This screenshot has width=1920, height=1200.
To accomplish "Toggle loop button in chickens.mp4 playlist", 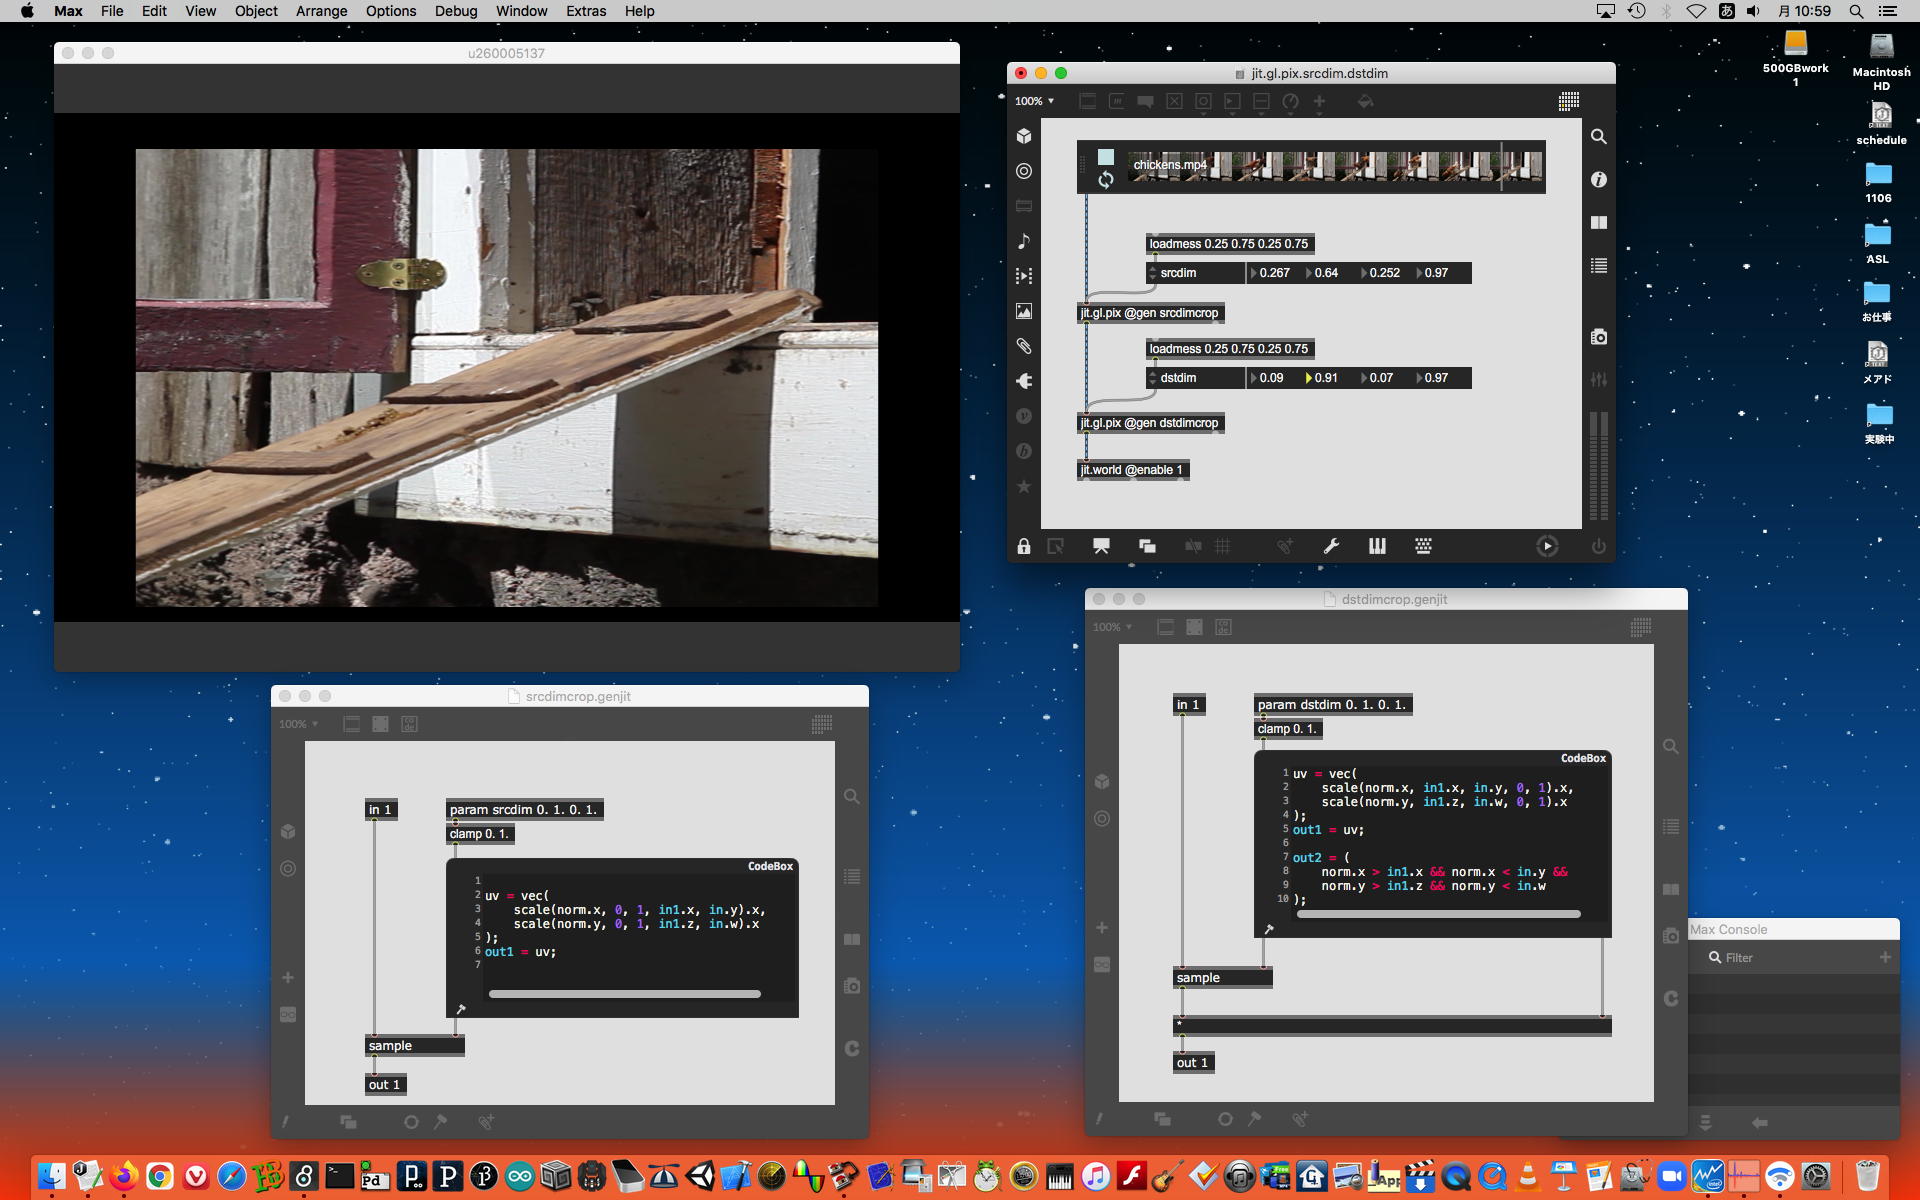I will 1105,180.
